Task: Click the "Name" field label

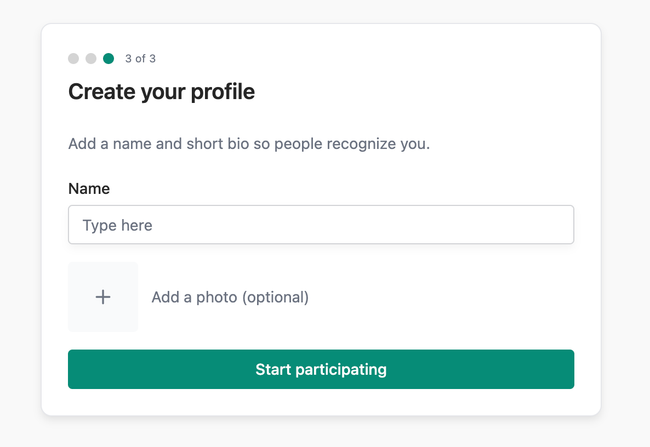Action: pos(89,188)
